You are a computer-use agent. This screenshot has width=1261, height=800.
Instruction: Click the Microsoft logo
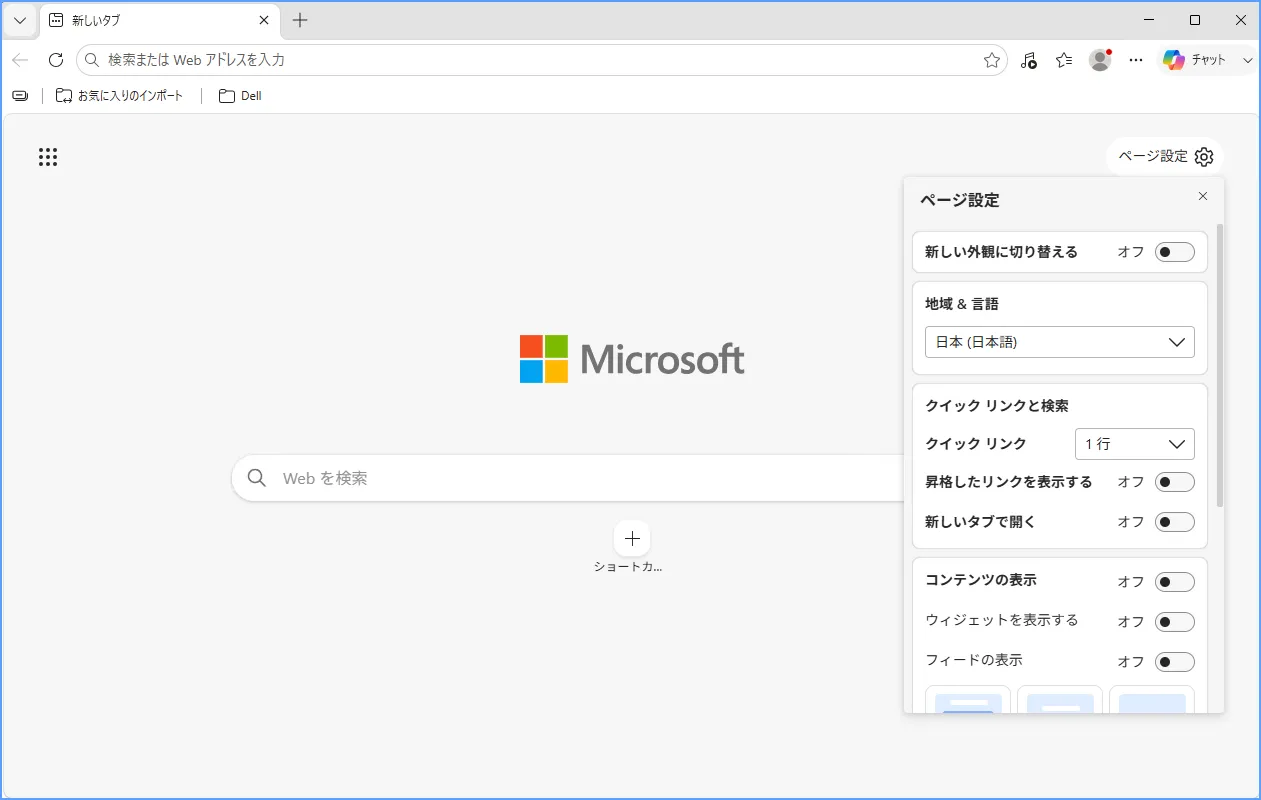(632, 359)
